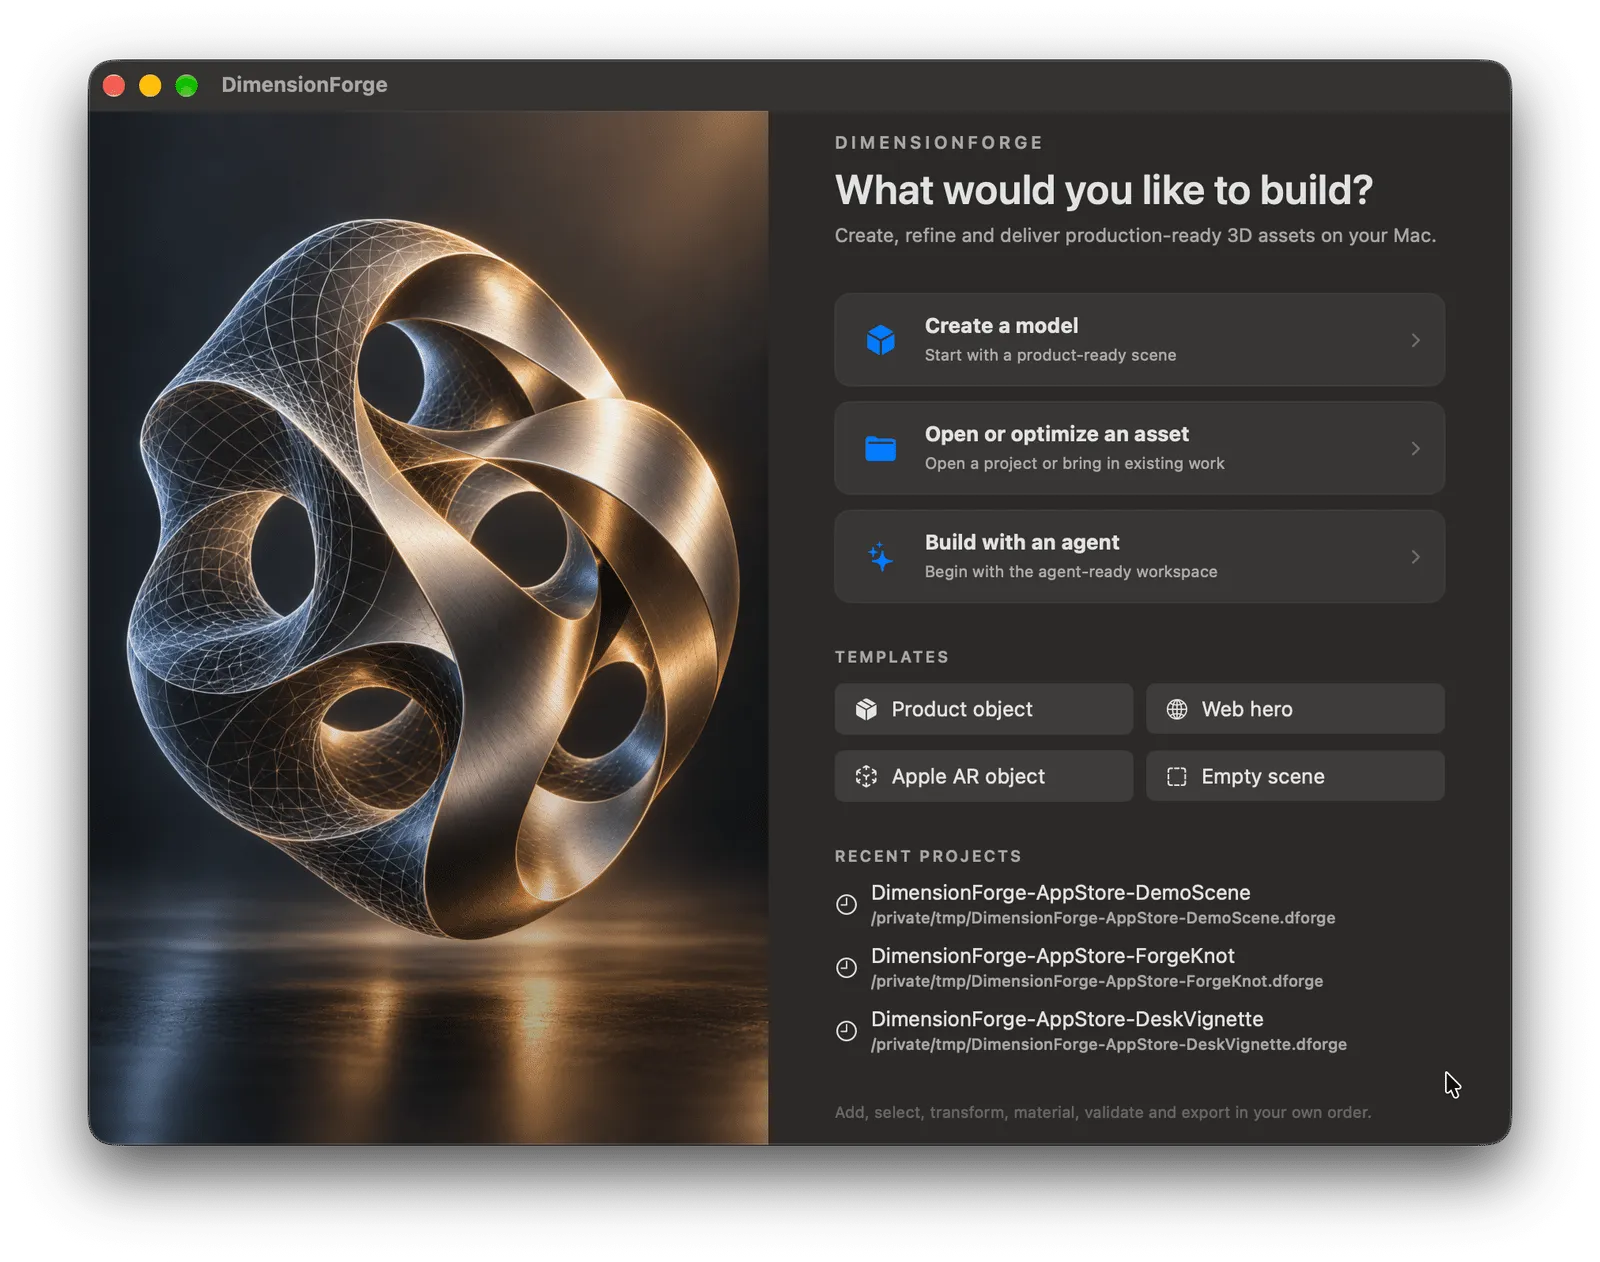Click the sparkle Build with agent icon
The width and height of the screenshot is (1600, 1262).
(880, 557)
